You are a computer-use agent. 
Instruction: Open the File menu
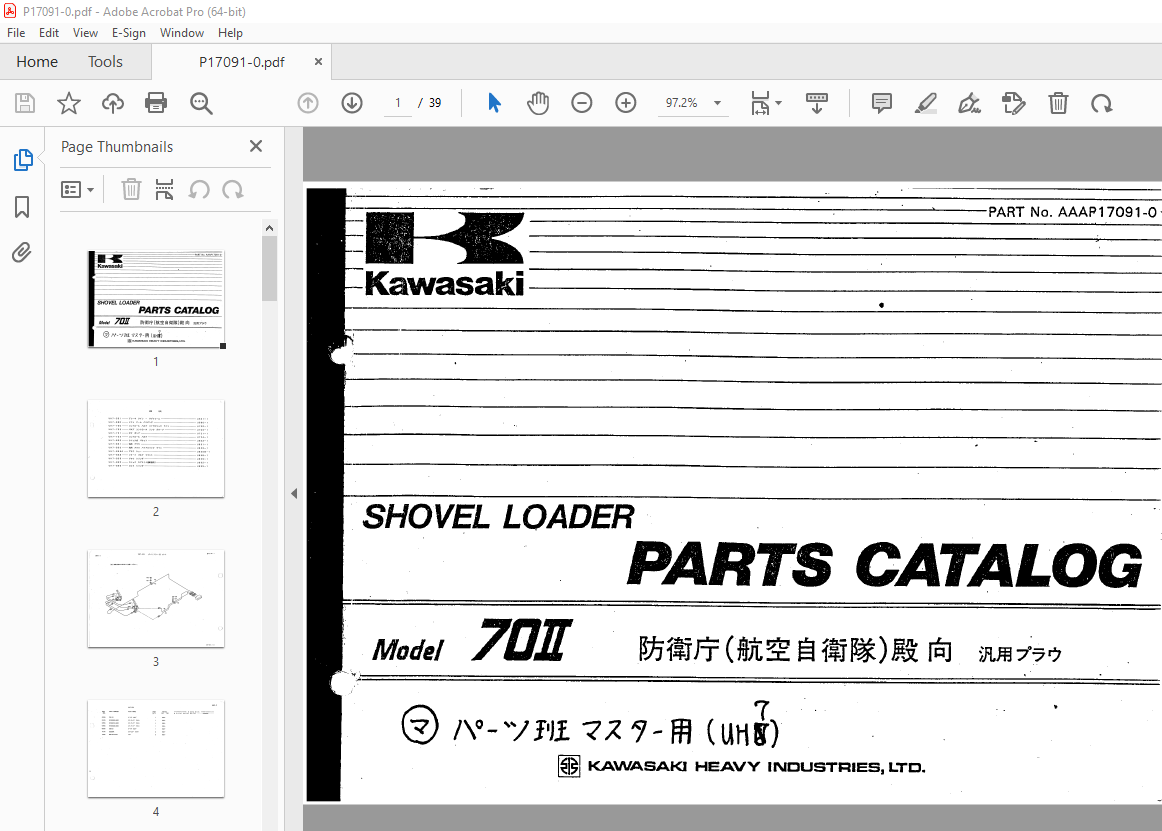[16, 33]
